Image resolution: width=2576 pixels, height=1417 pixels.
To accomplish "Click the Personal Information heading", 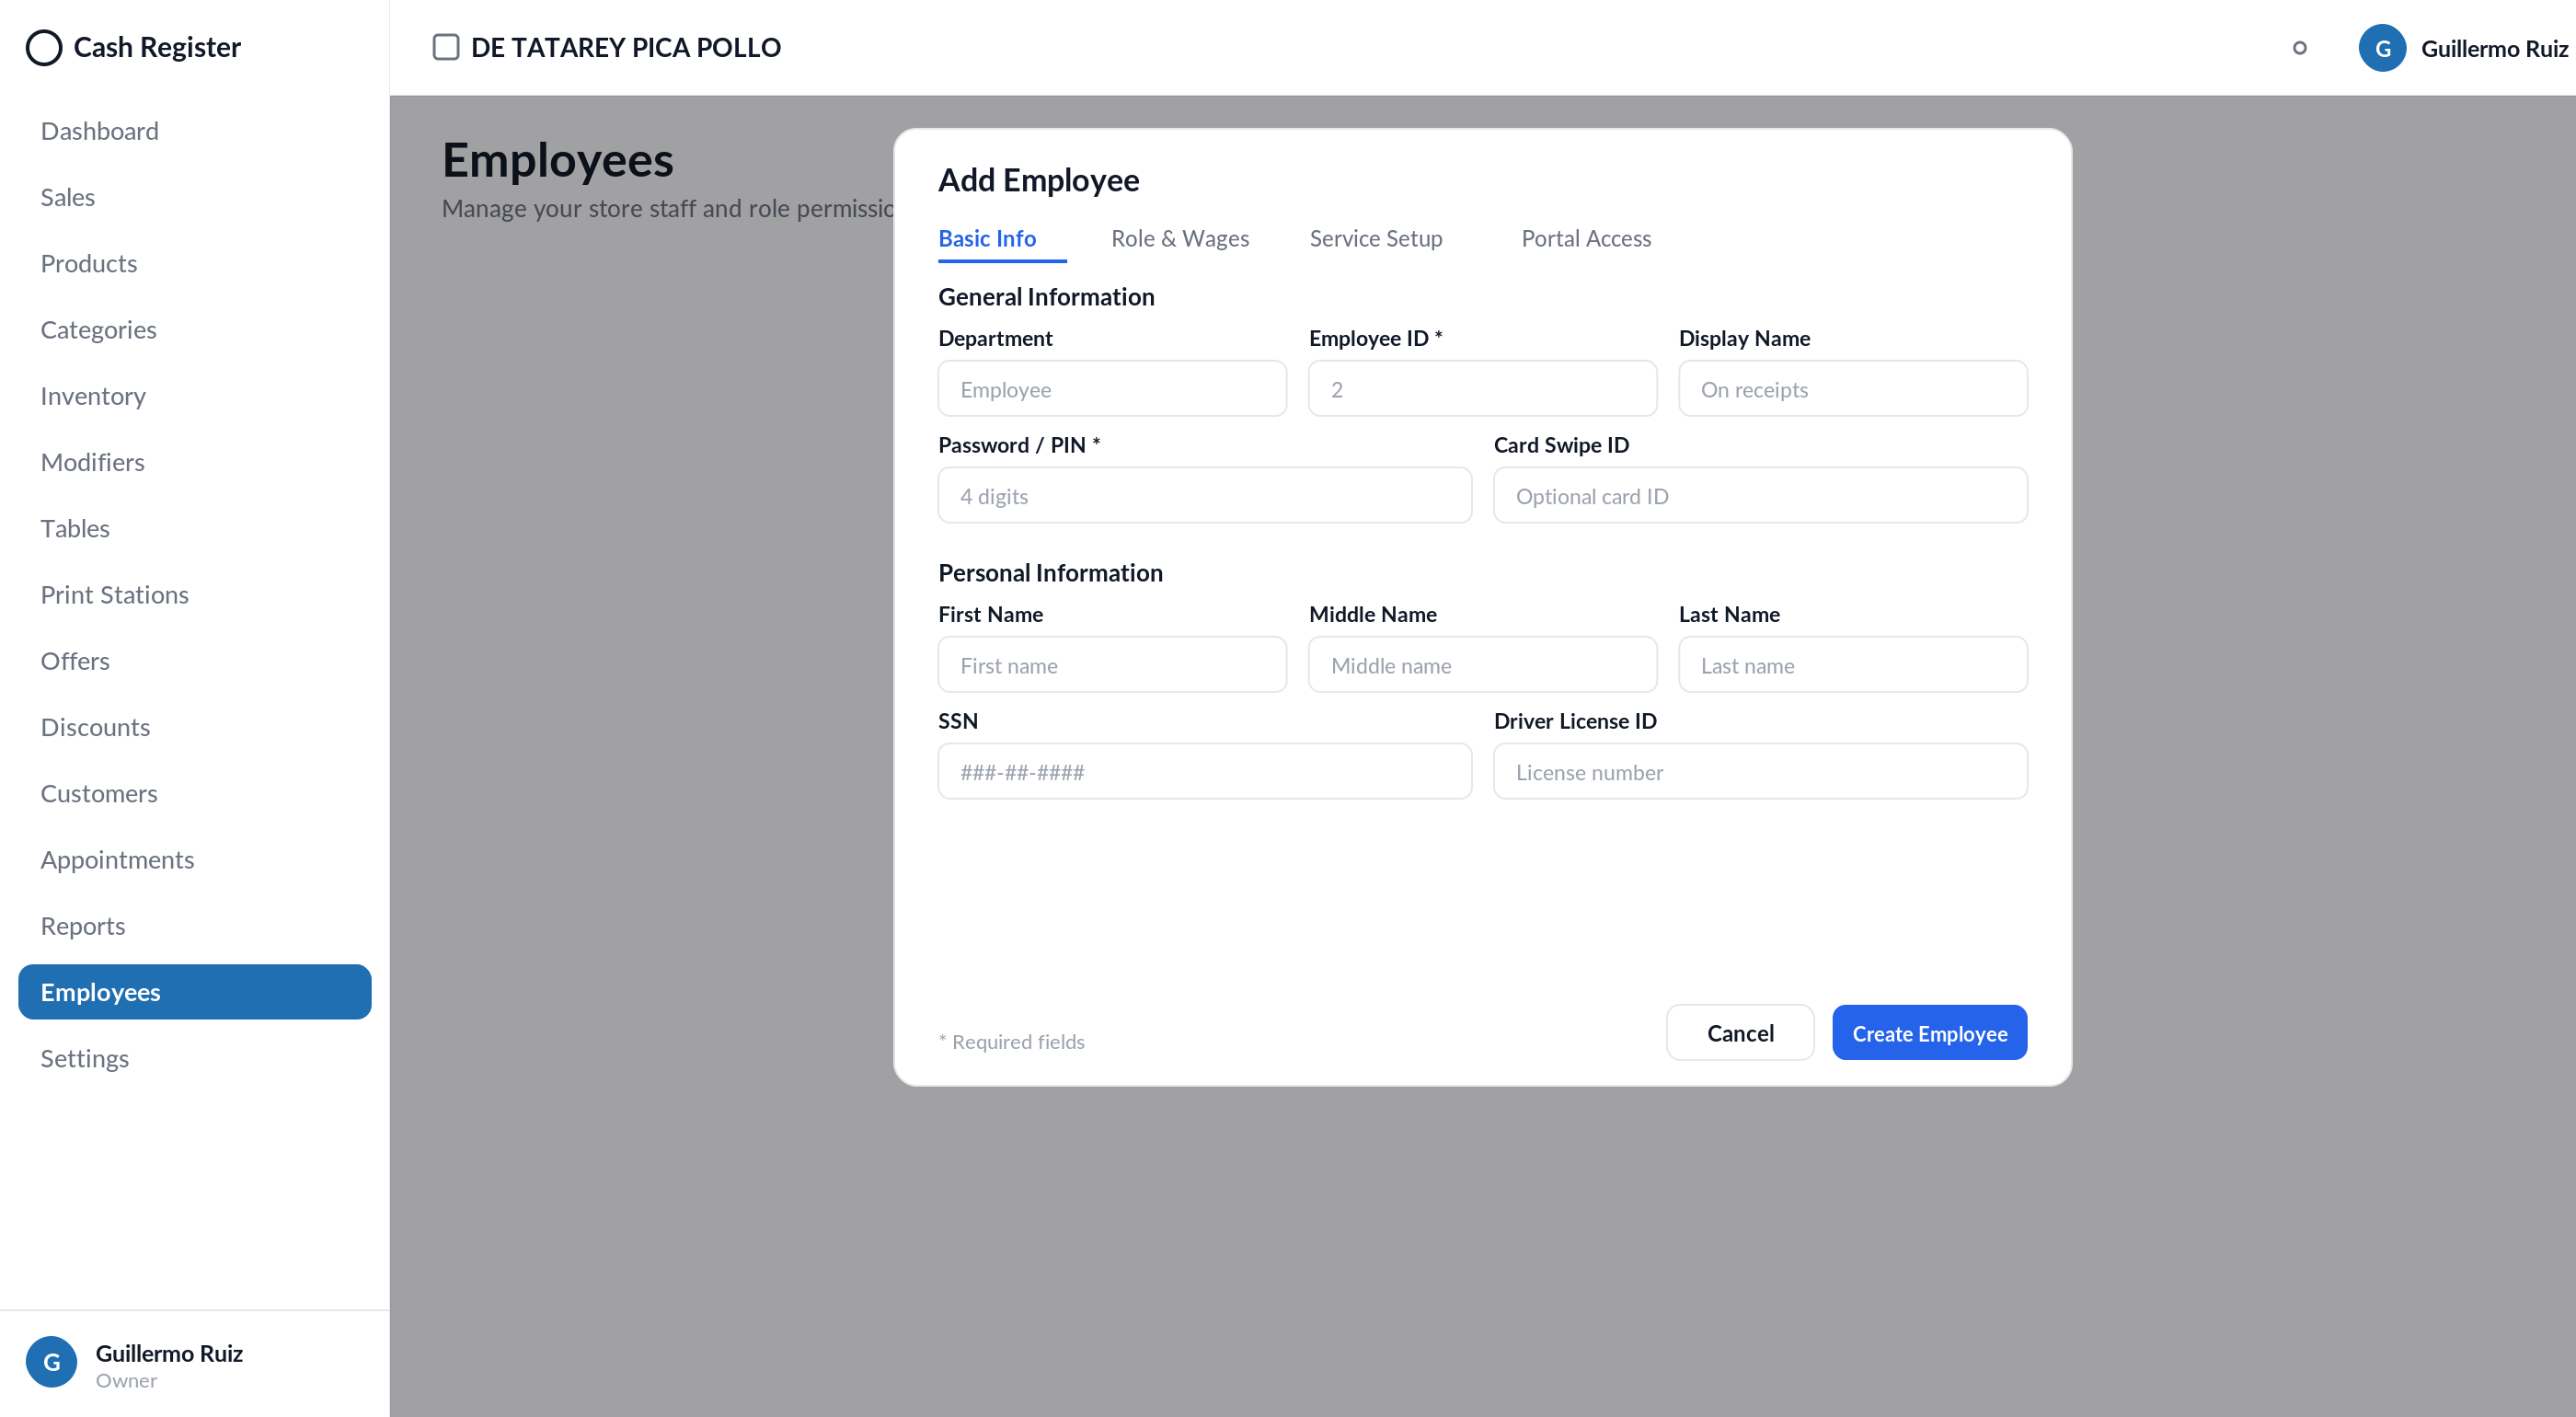I will click(x=1050, y=573).
